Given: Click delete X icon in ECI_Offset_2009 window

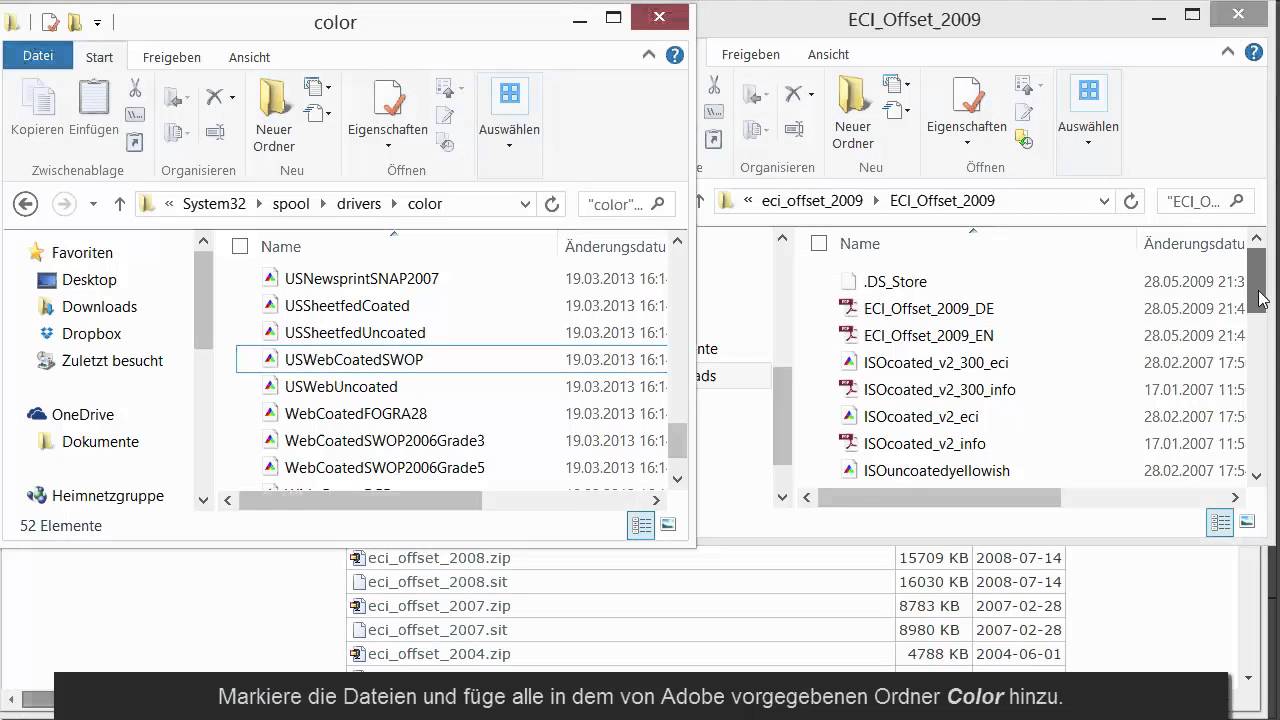Looking at the screenshot, I should 793,94.
